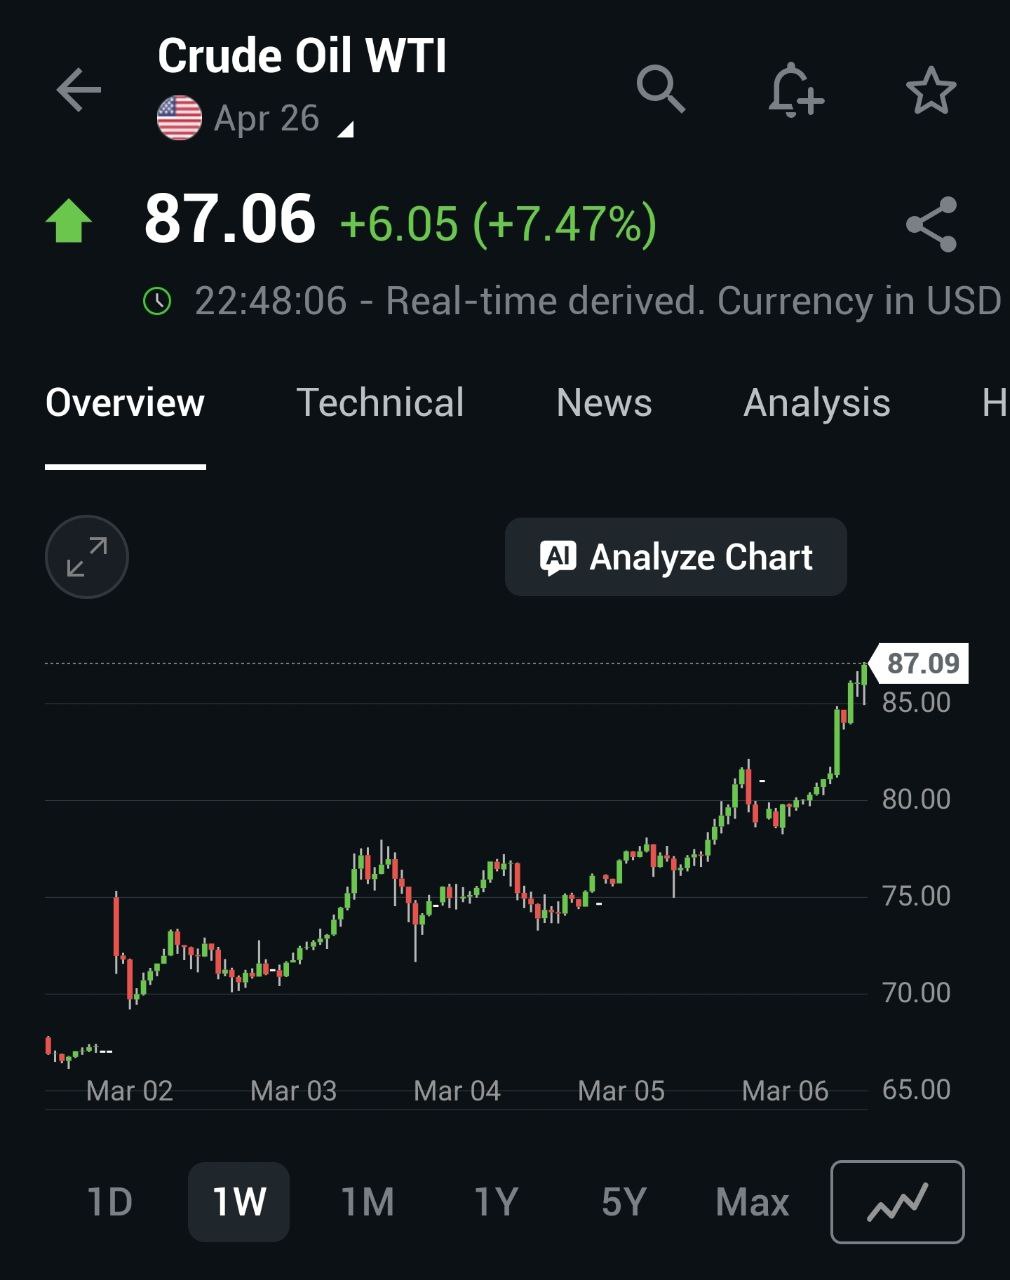Open the News tab
Image resolution: width=1010 pixels, height=1280 pixels.
tap(604, 403)
